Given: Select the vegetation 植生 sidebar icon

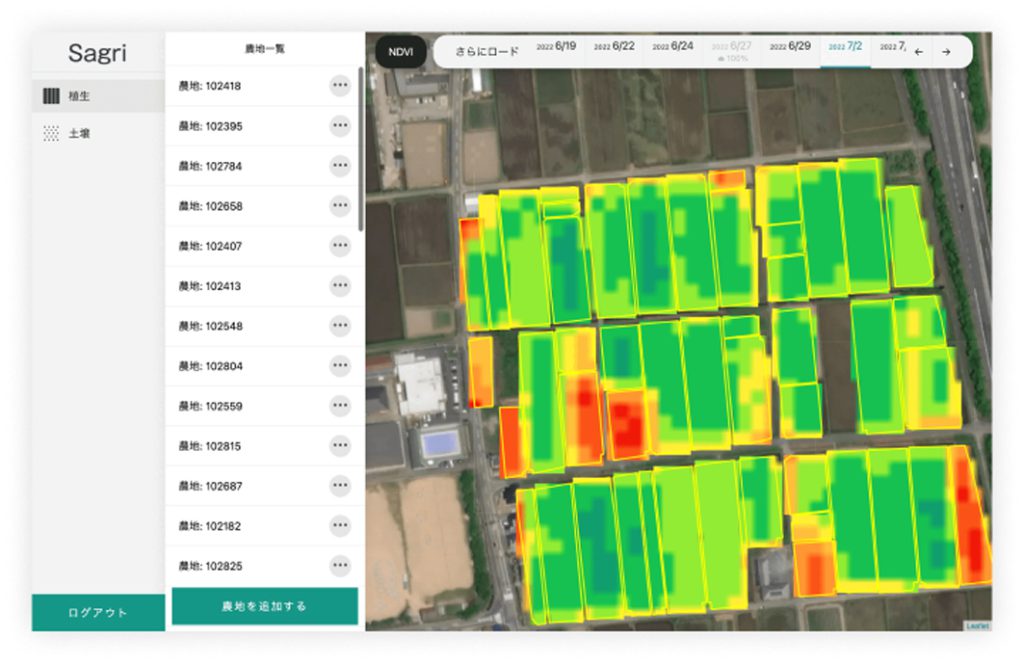Looking at the screenshot, I should pos(51,96).
